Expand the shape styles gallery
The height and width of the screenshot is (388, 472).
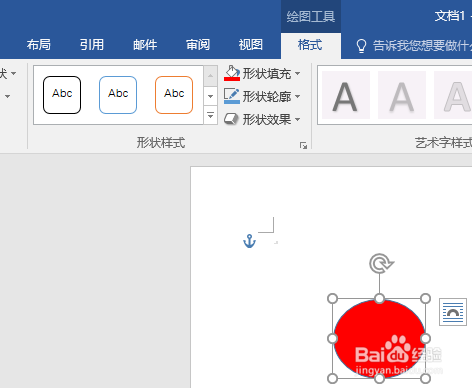[210, 115]
